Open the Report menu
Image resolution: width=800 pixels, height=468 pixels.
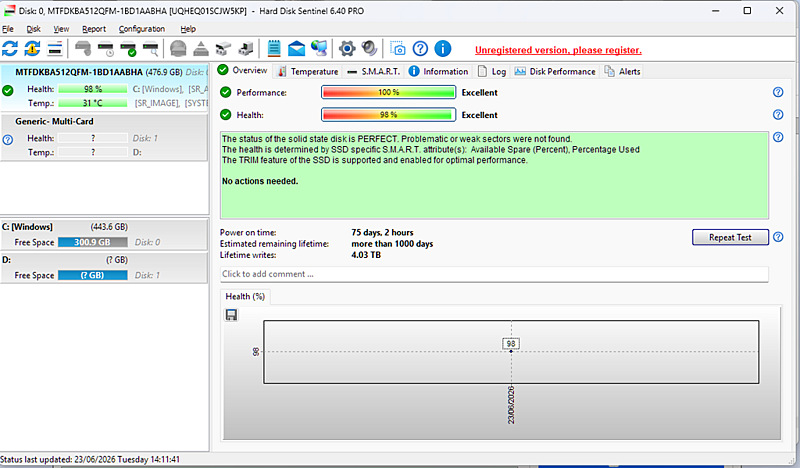(94, 29)
